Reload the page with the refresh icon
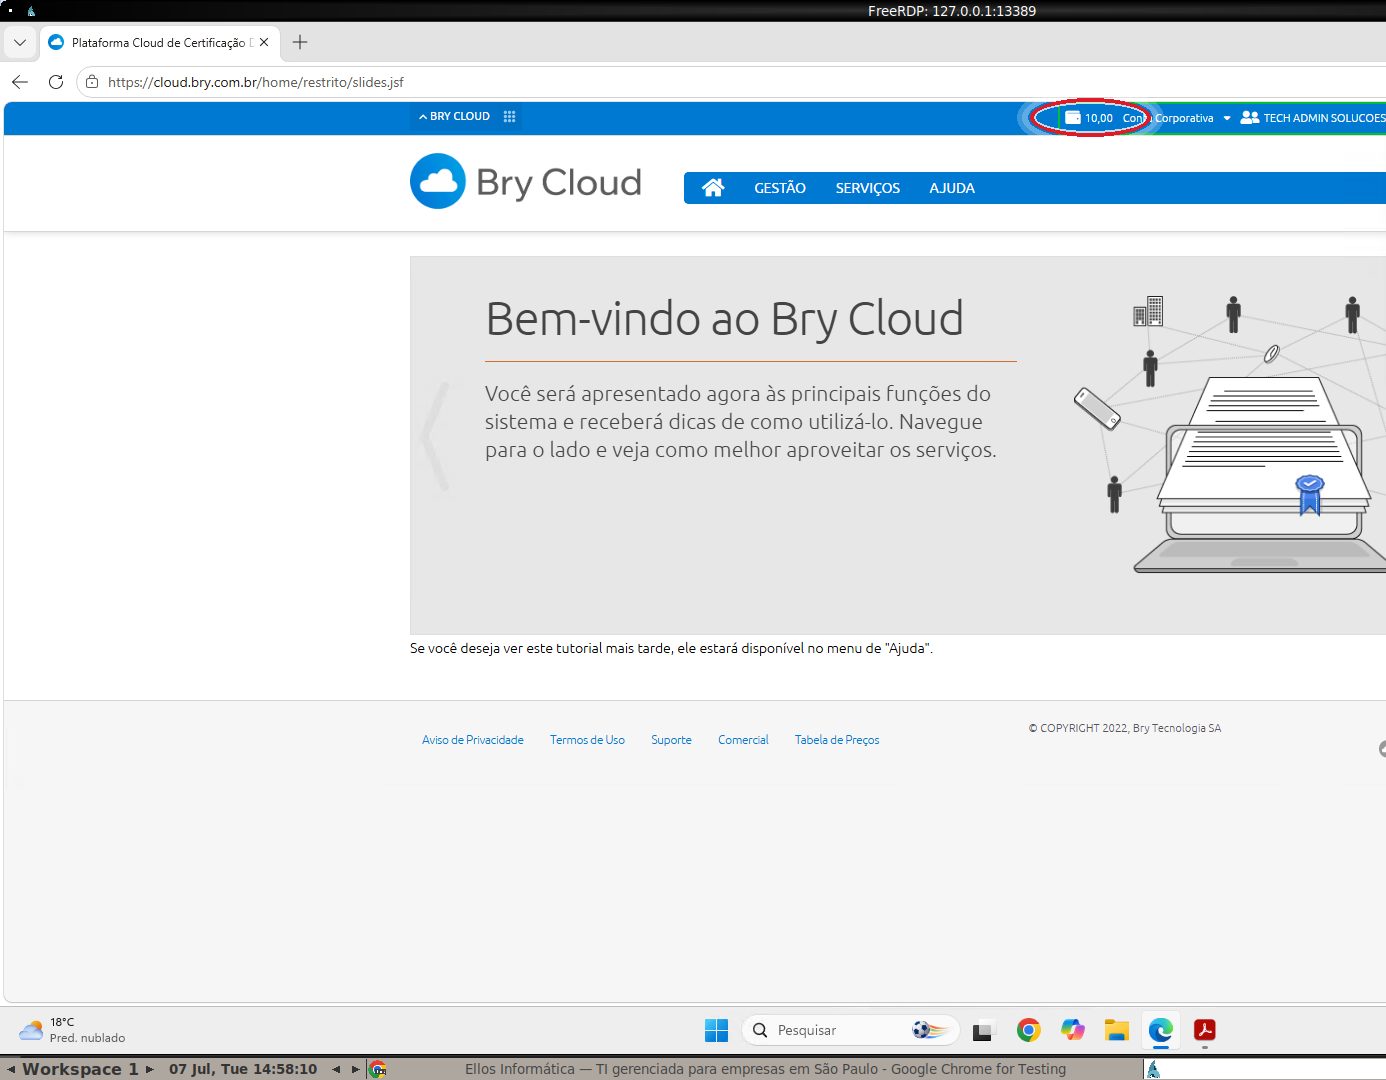 [x=56, y=82]
